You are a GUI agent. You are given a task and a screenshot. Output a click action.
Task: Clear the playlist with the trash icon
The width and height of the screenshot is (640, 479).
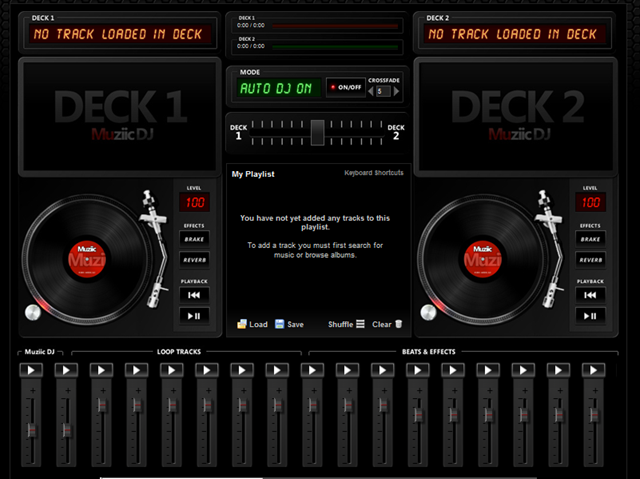pos(387,324)
